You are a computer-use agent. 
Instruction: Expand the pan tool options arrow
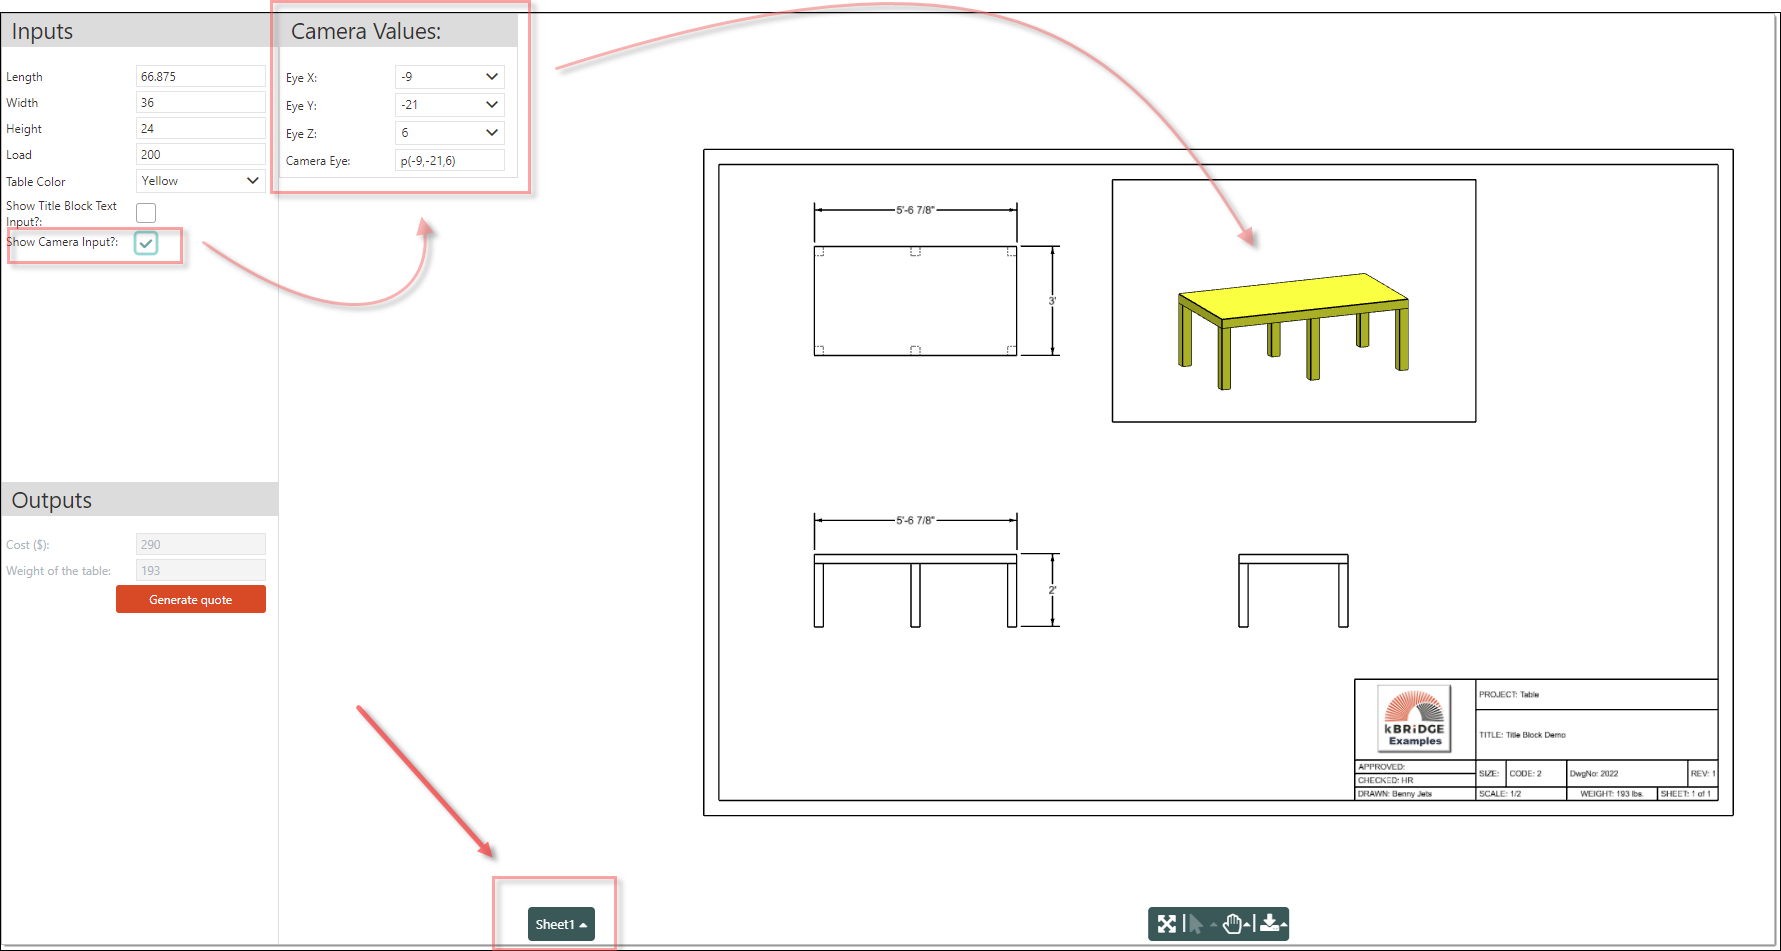1247,925
